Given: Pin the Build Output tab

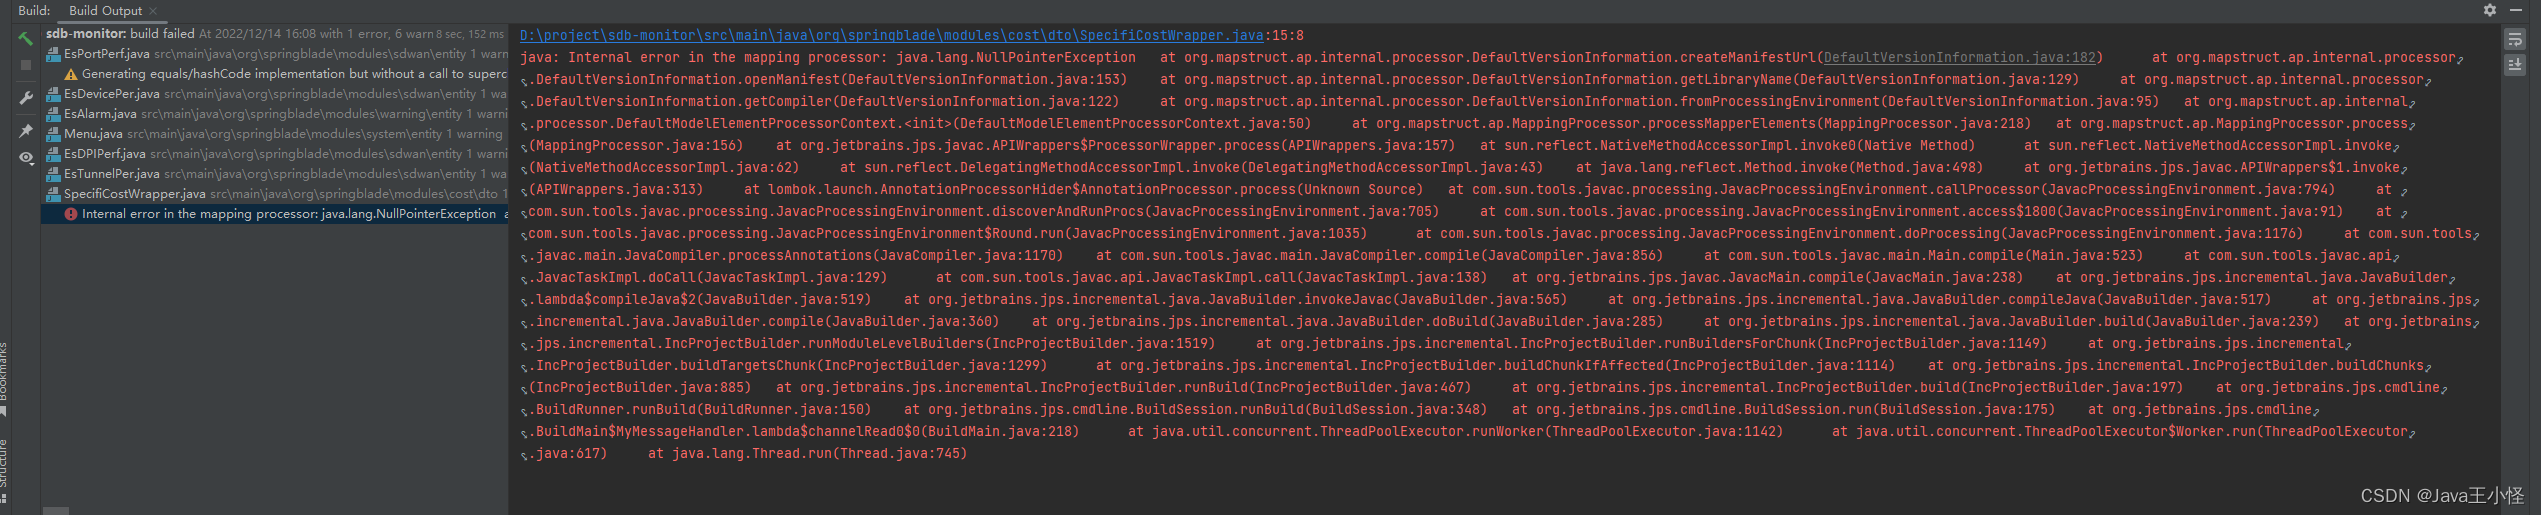Looking at the screenshot, I should [26, 131].
